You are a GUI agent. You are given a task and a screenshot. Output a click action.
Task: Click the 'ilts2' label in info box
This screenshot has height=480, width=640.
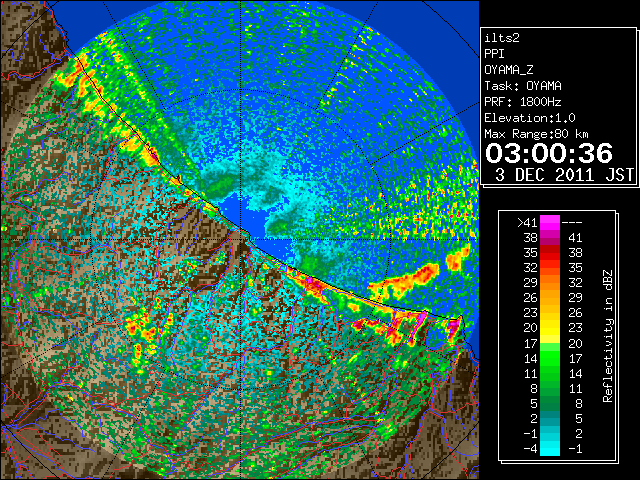502,38
